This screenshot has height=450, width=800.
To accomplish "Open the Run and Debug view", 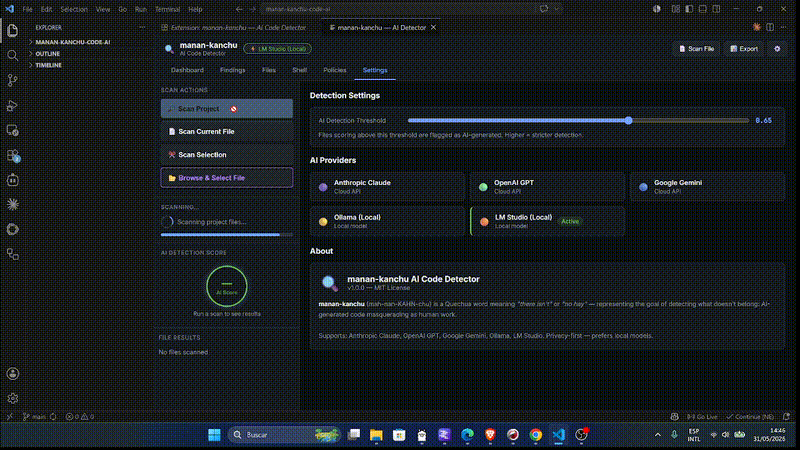I will [x=13, y=106].
